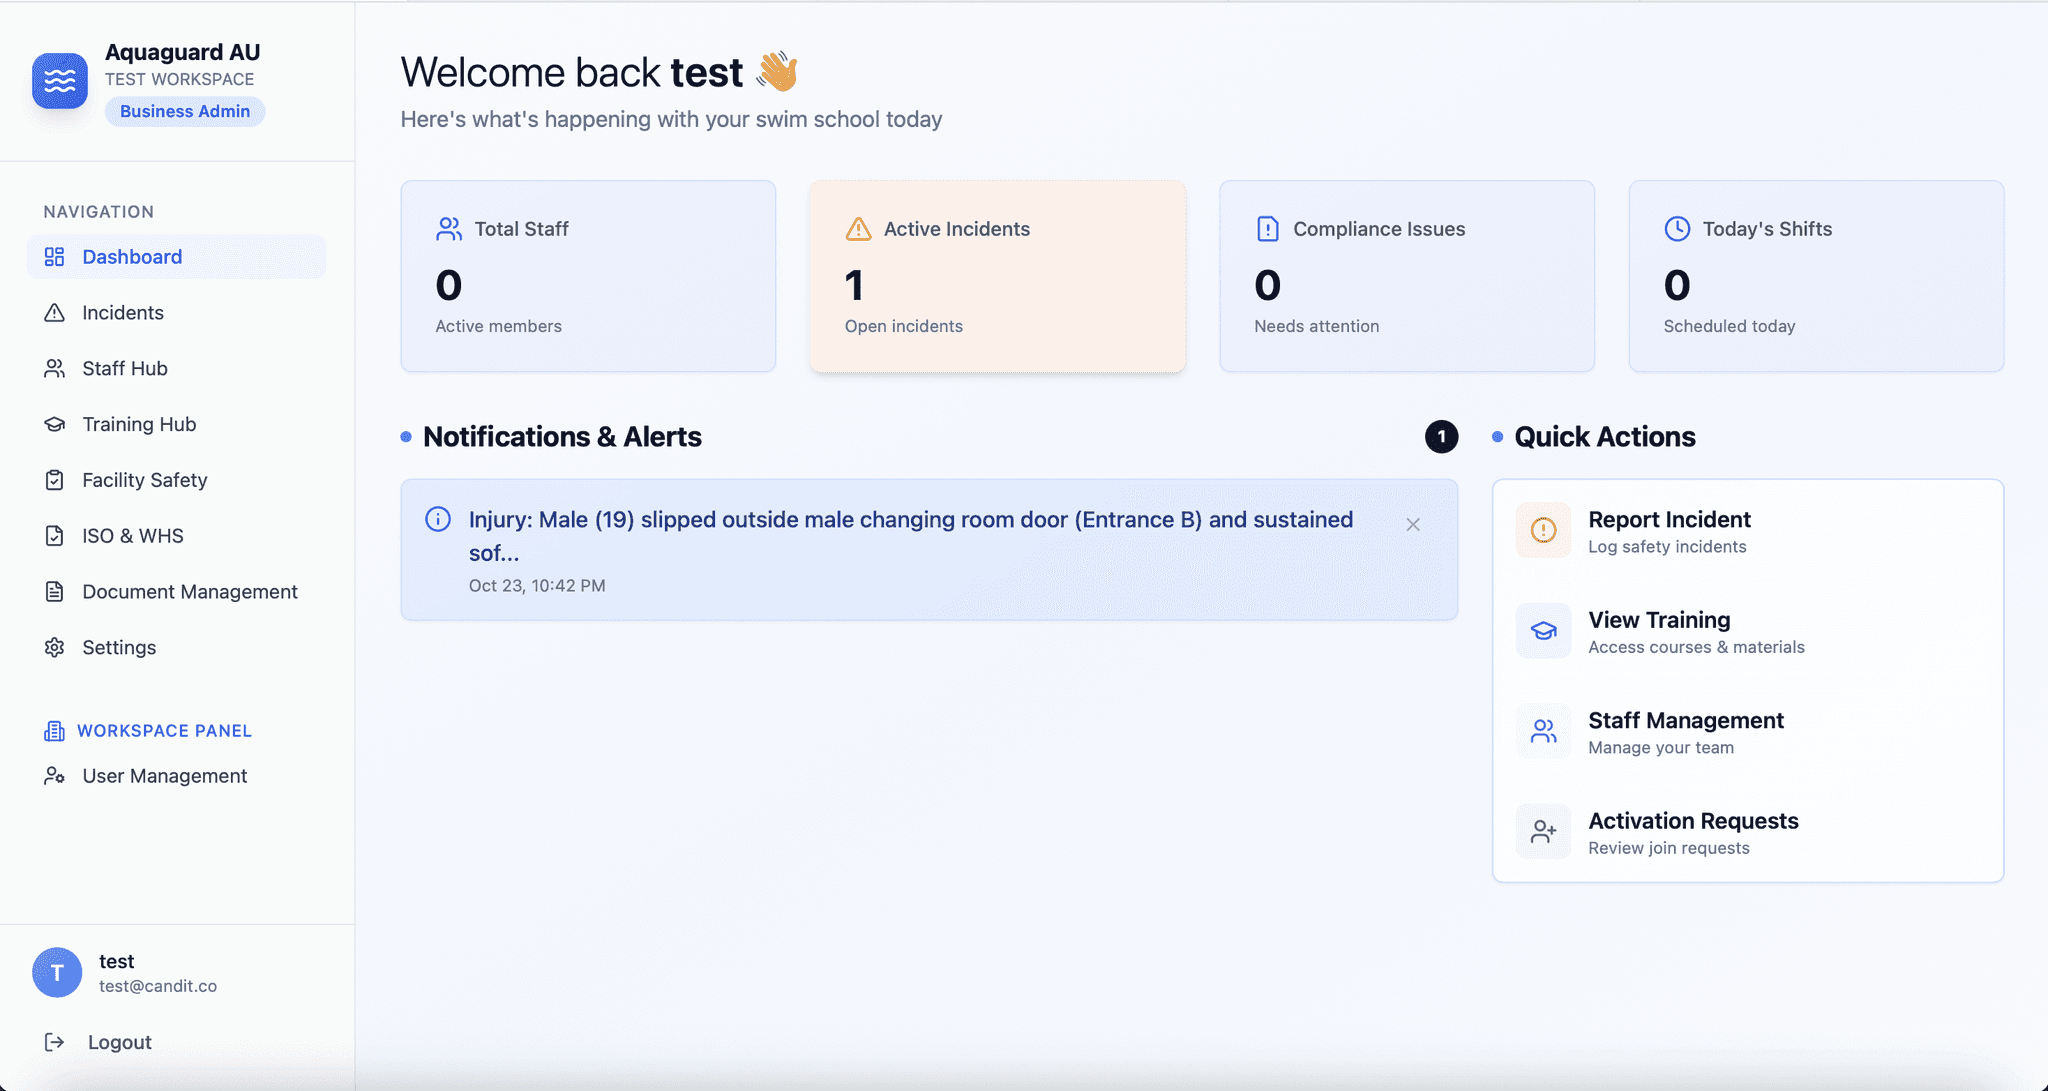2048x1091 pixels.
Task: Click the blue T user avatar
Action: click(x=57, y=973)
